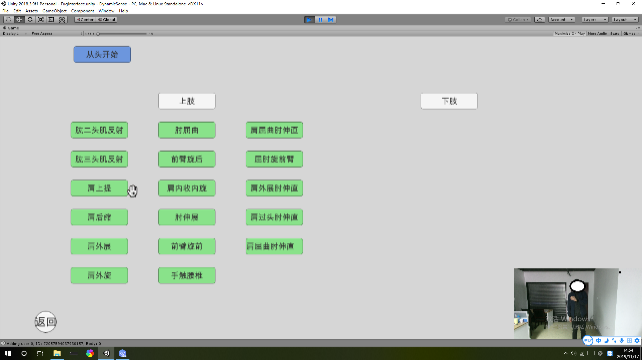Pause the running game
The height and width of the screenshot is (360, 642).
(x=320, y=19)
